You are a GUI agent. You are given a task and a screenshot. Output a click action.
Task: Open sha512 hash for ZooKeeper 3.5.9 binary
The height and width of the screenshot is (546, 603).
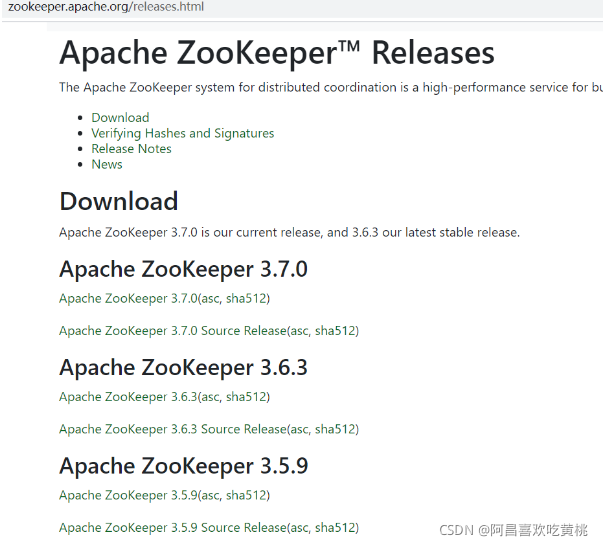(x=246, y=495)
